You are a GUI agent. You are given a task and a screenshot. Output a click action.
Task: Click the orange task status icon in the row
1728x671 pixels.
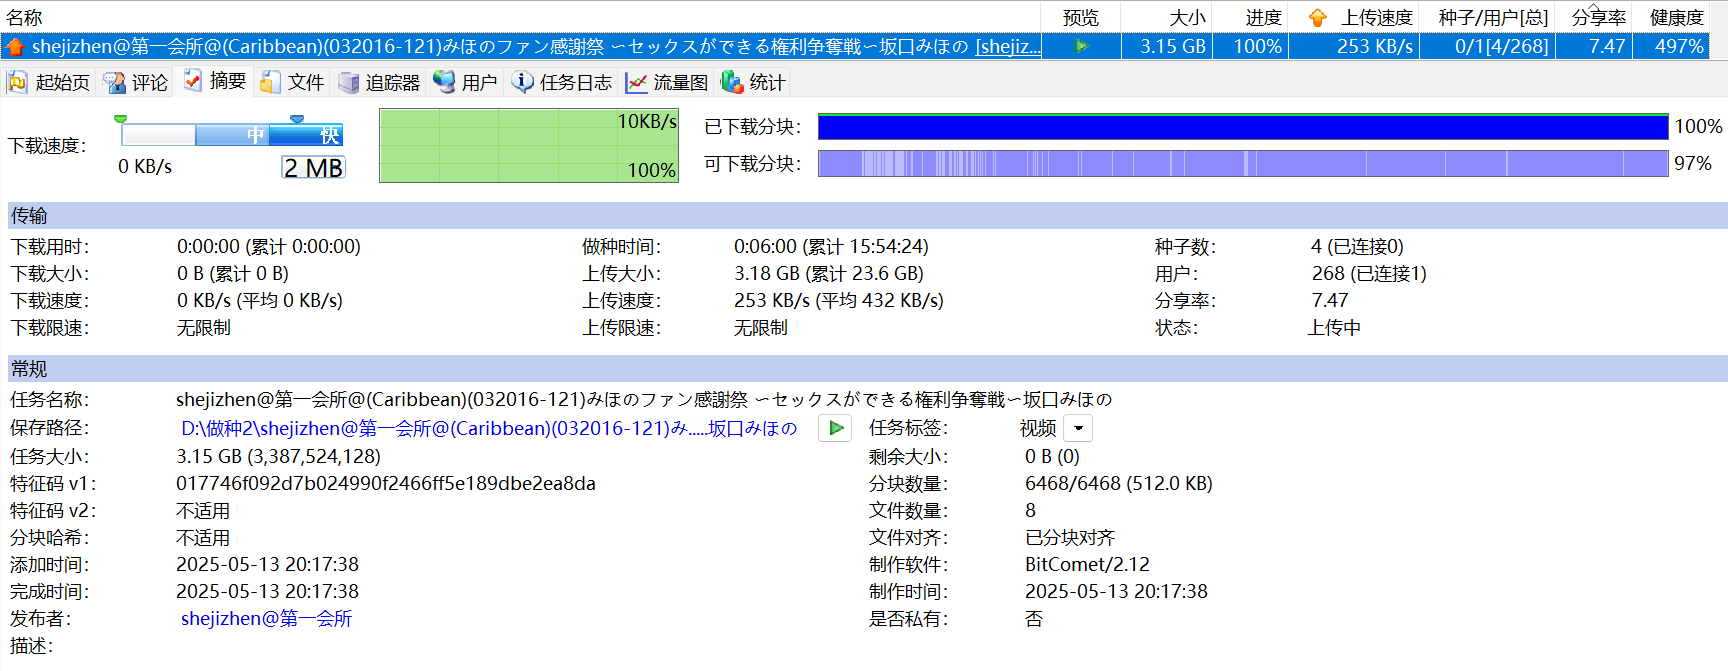15,46
